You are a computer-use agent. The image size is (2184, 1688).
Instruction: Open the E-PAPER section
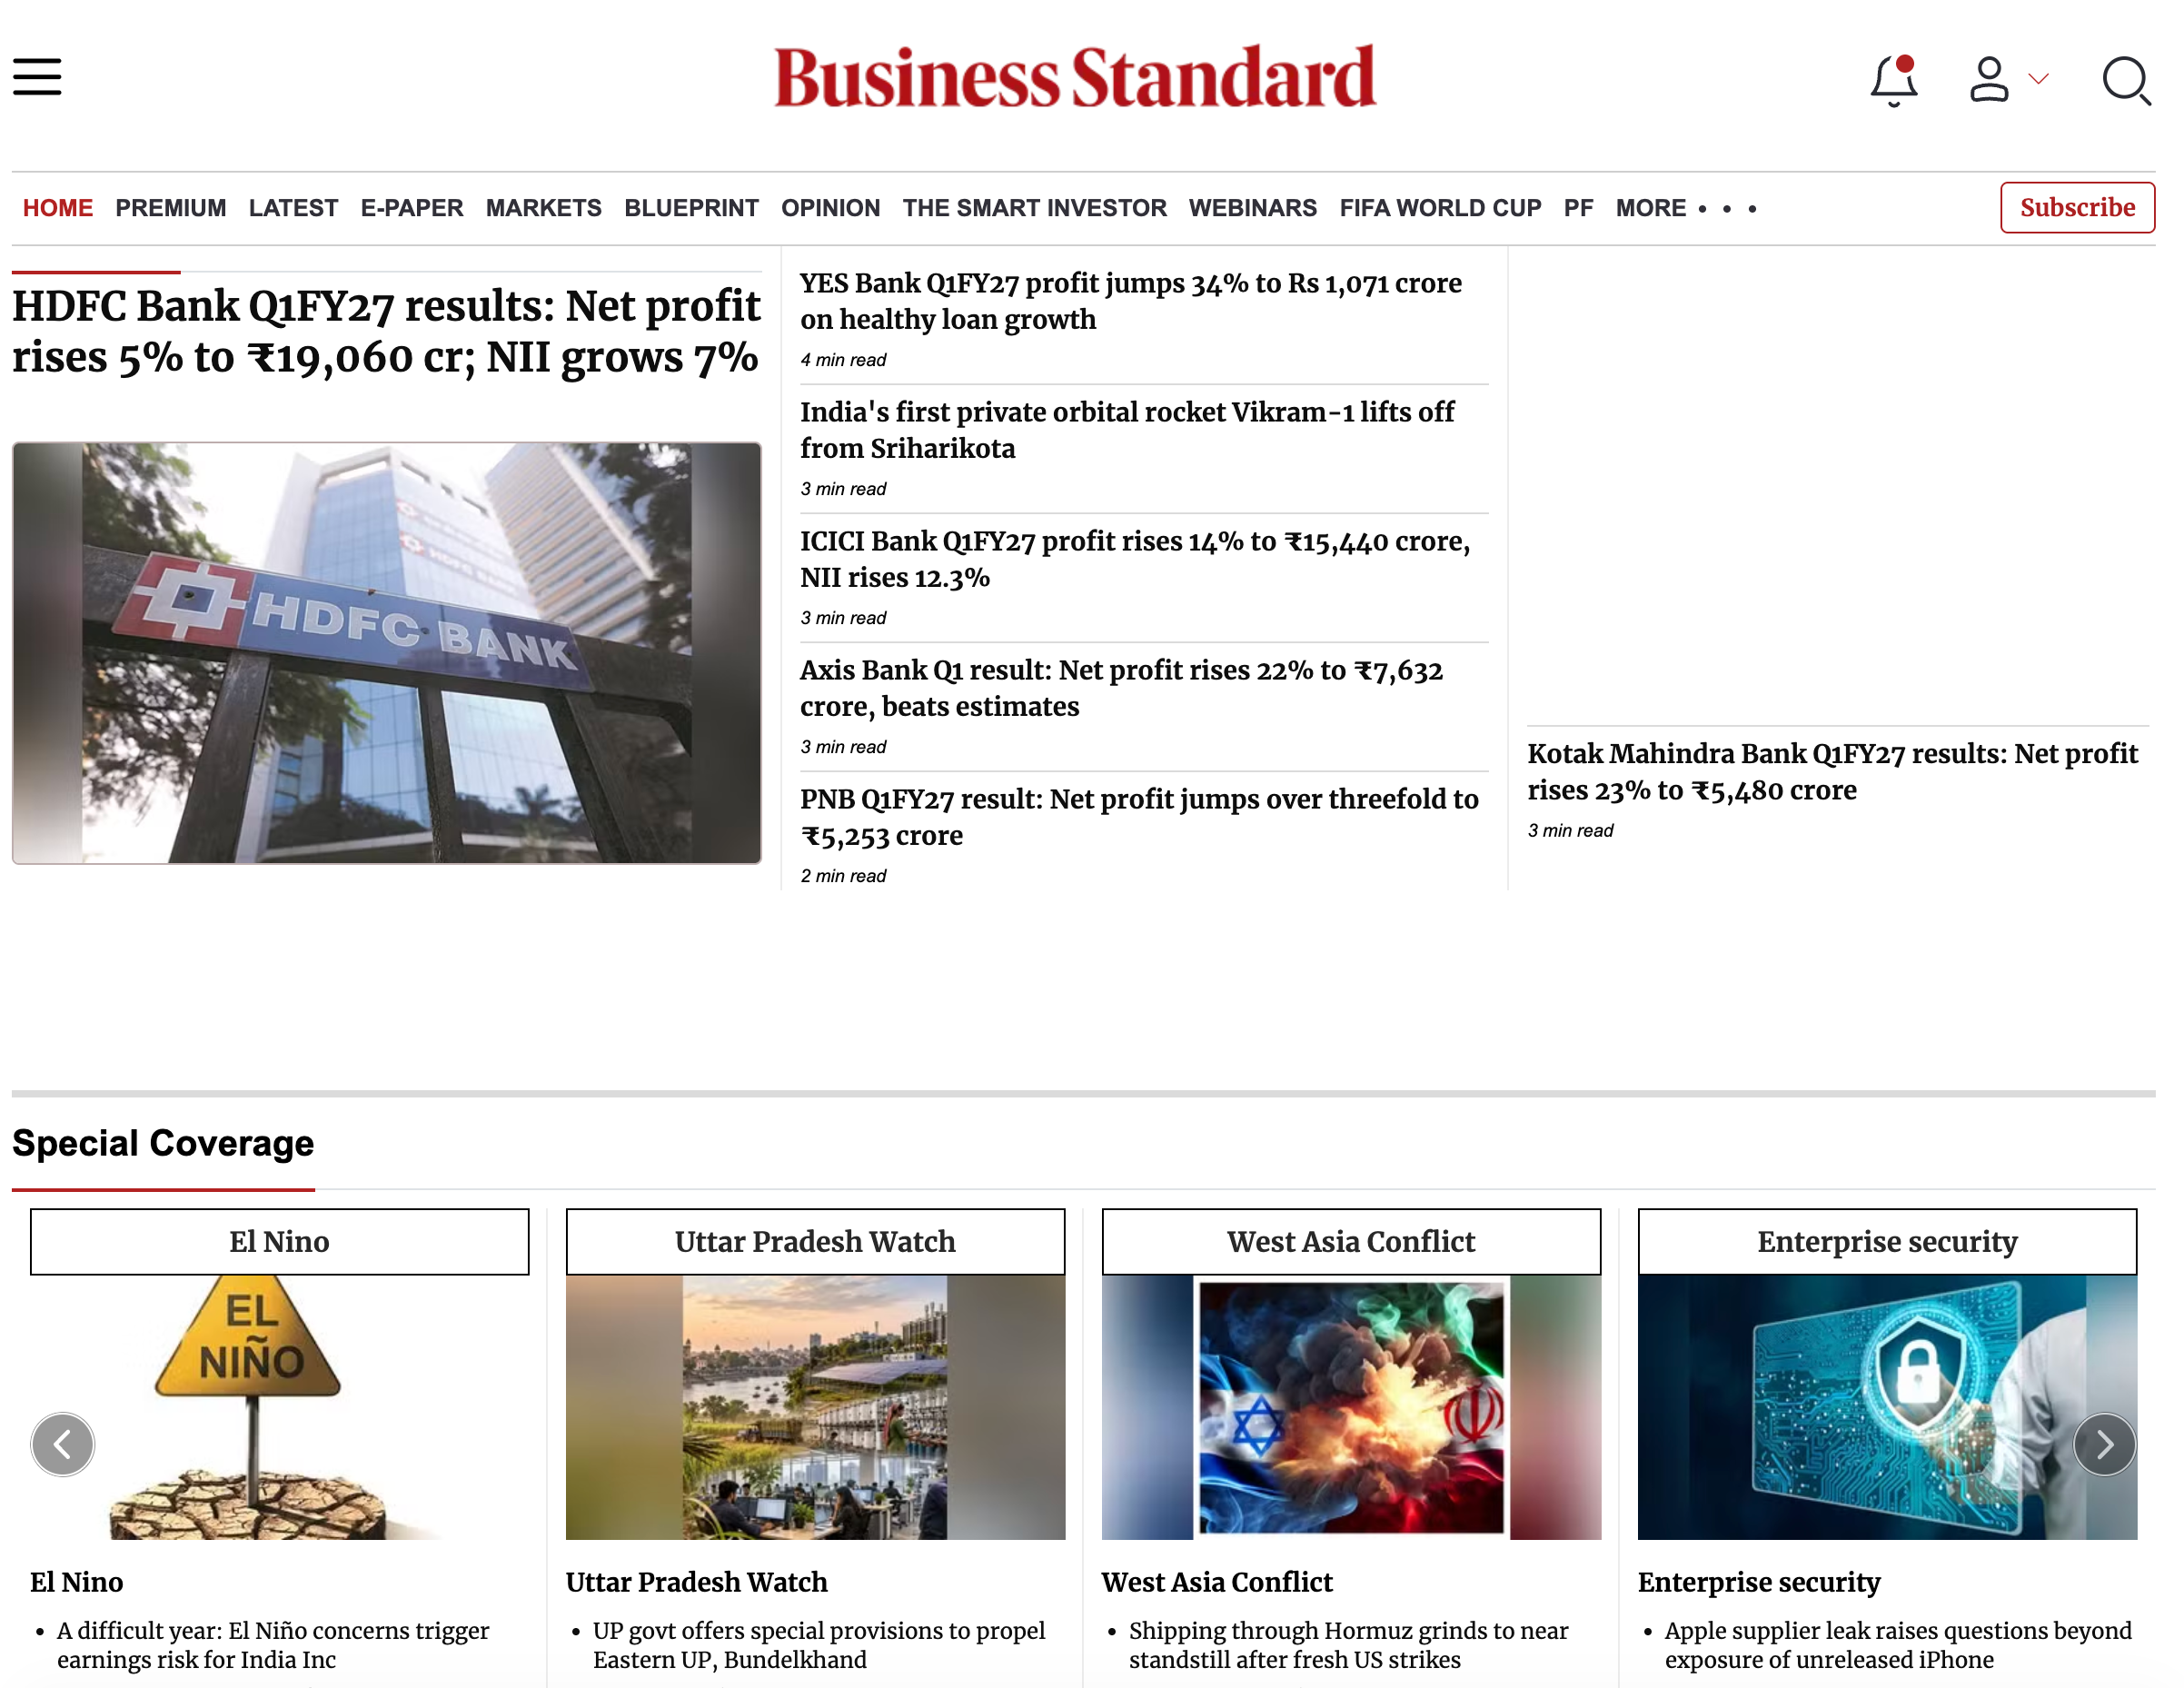pyautogui.click(x=412, y=208)
